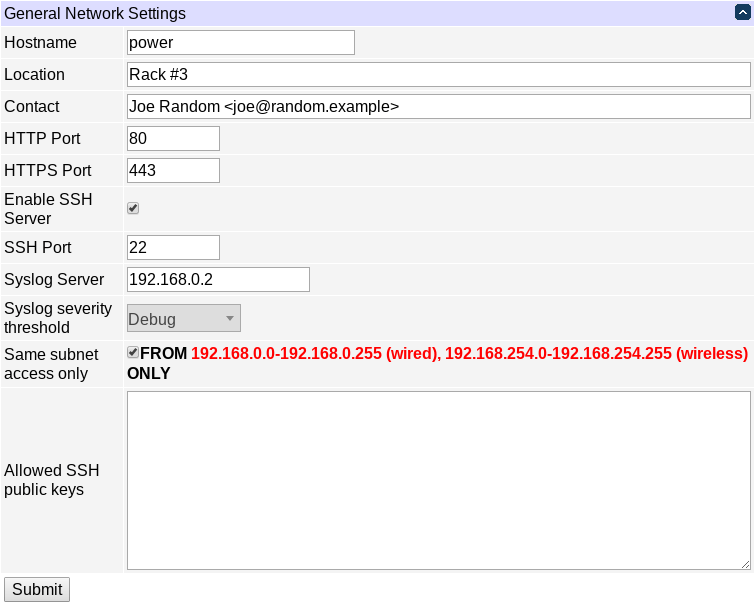Viewport: 755px width, 606px height.
Task: Click the Enable SSH Server label
Action: (x=48, y=208)
